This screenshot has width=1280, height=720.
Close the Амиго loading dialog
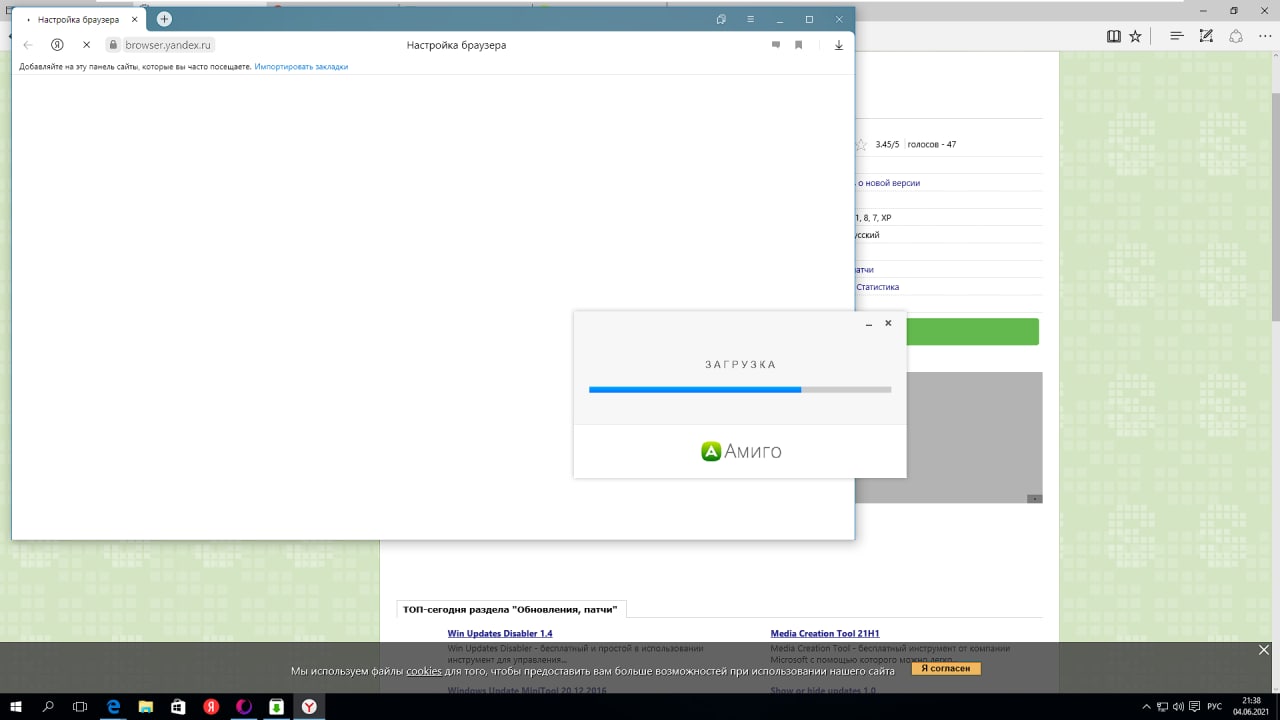pyautogui.click(x=888, y=323)
